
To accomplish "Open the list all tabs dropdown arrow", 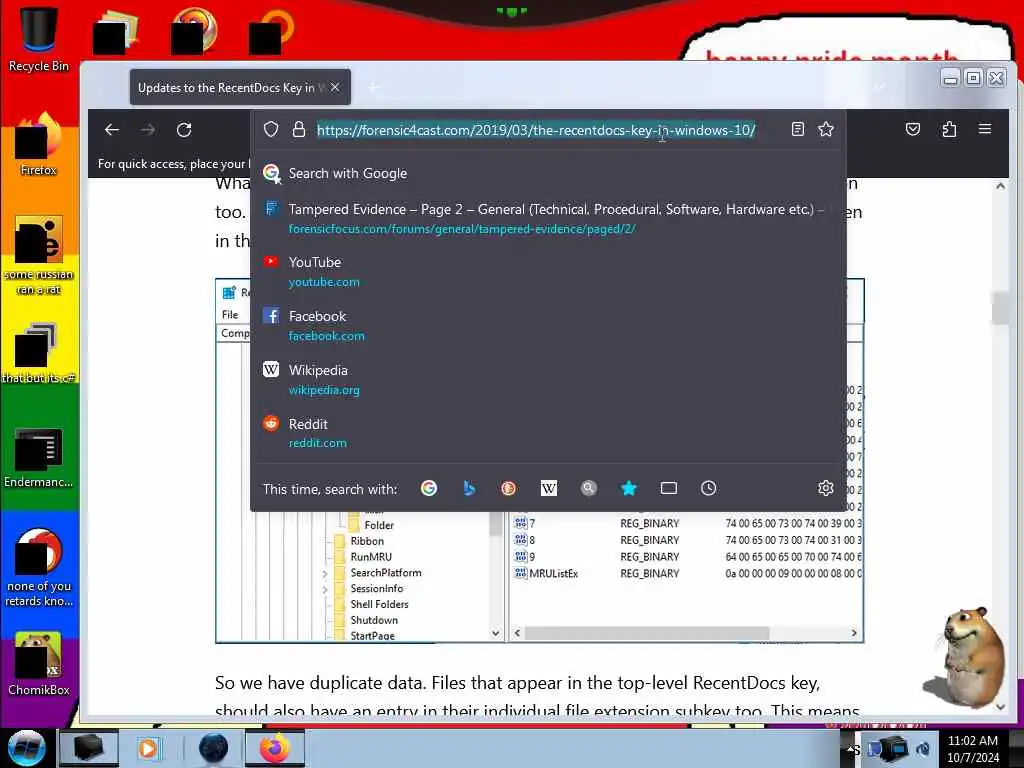I will (x=880, y=87).
